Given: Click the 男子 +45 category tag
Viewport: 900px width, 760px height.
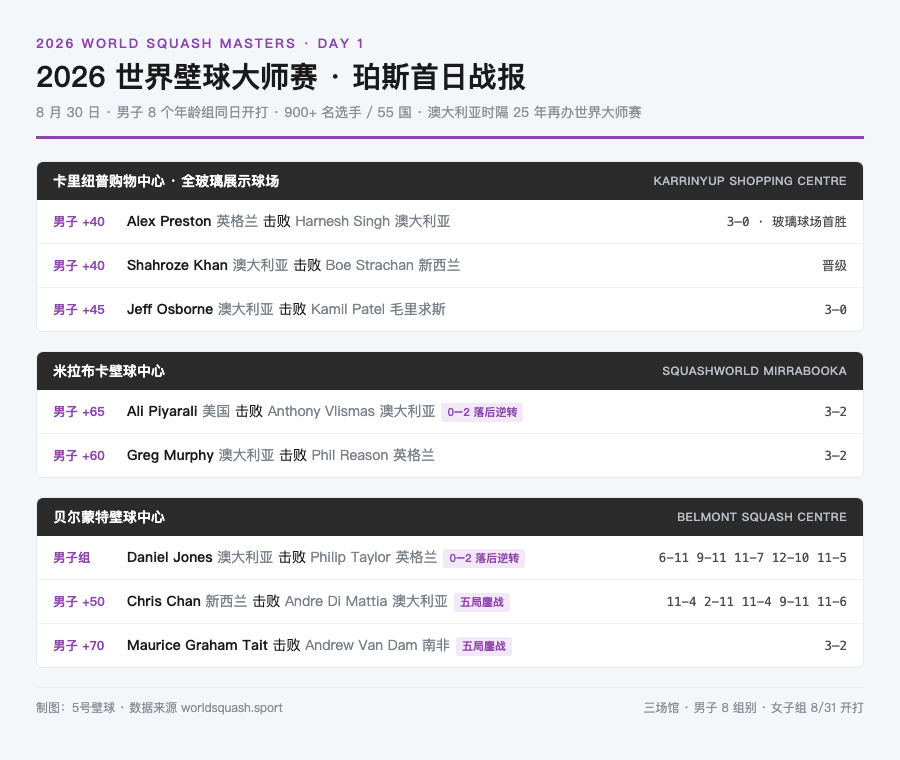Looking at the screenshot, I should pyautogui.click(x=79, y=310).
